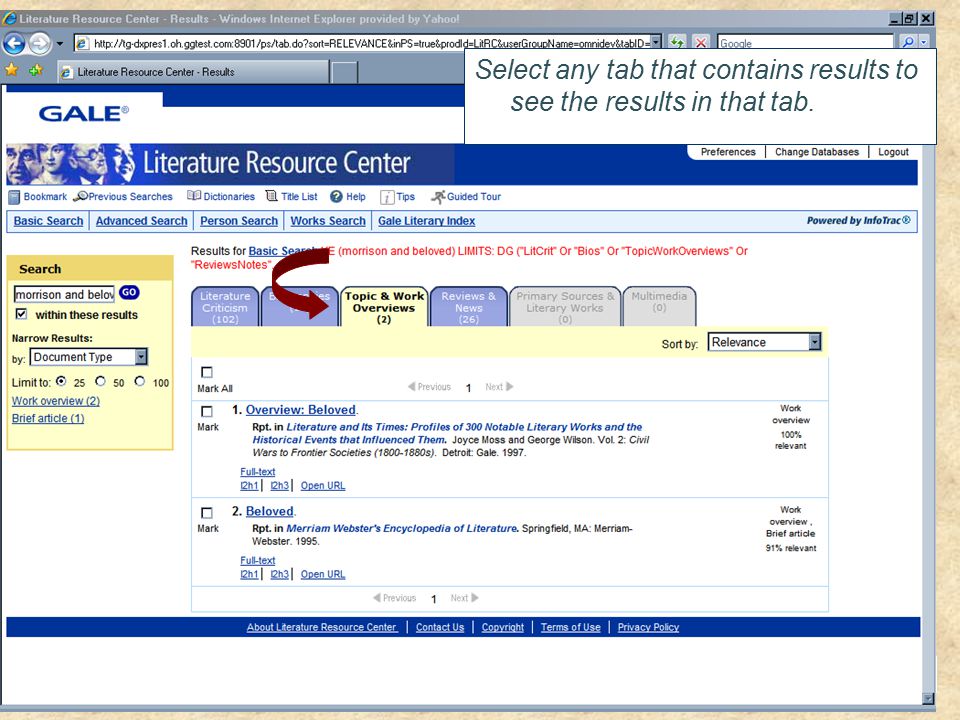The width and height of the screenshot is (960, 720).
Task: Click Work overview (2) link
Action: coord(56,401)
